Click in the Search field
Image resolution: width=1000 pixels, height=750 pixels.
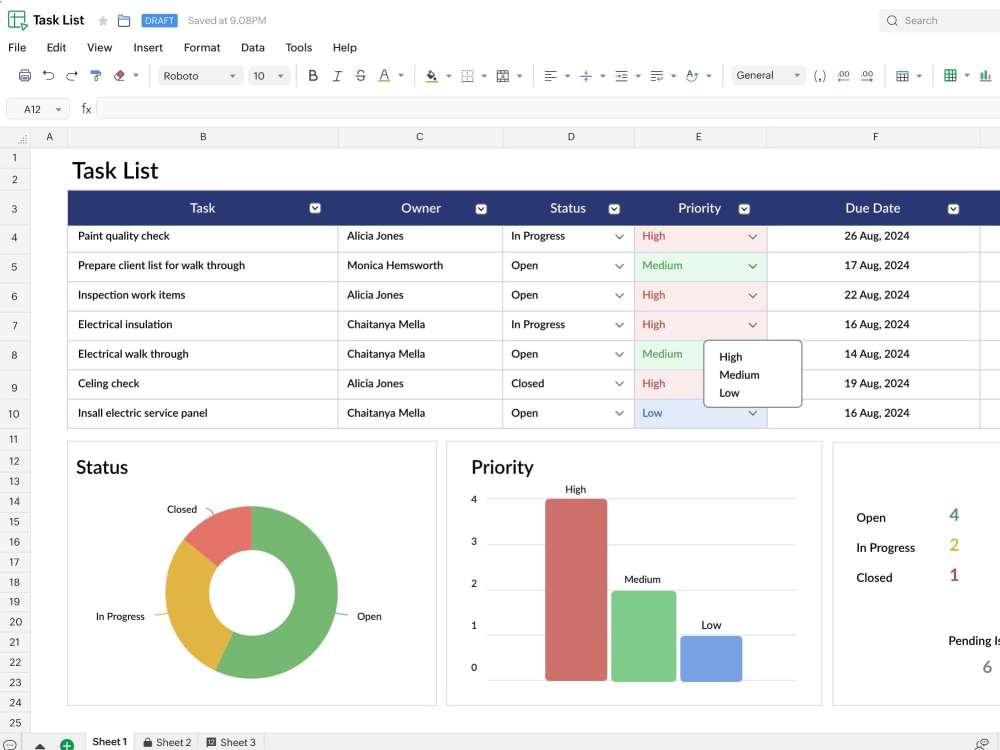[939, 20]
